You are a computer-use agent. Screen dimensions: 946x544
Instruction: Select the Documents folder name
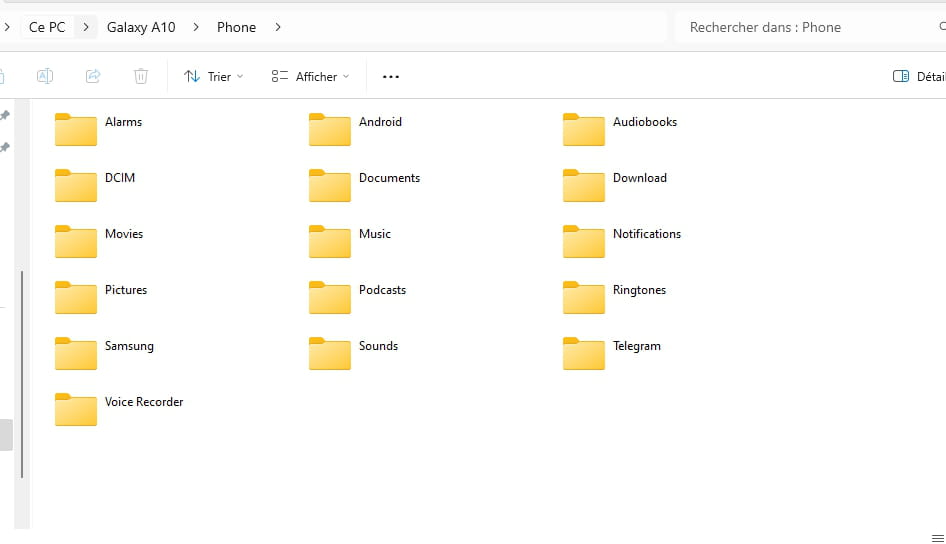389,178
